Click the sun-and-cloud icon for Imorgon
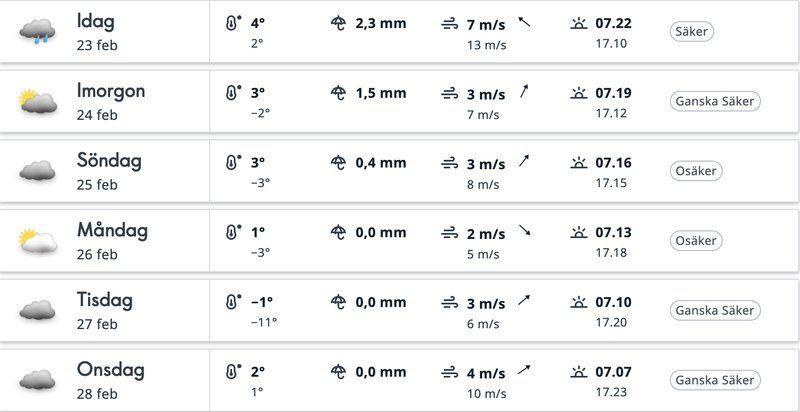Viewport: 800px width, 412px height. (x=37, y=100)
